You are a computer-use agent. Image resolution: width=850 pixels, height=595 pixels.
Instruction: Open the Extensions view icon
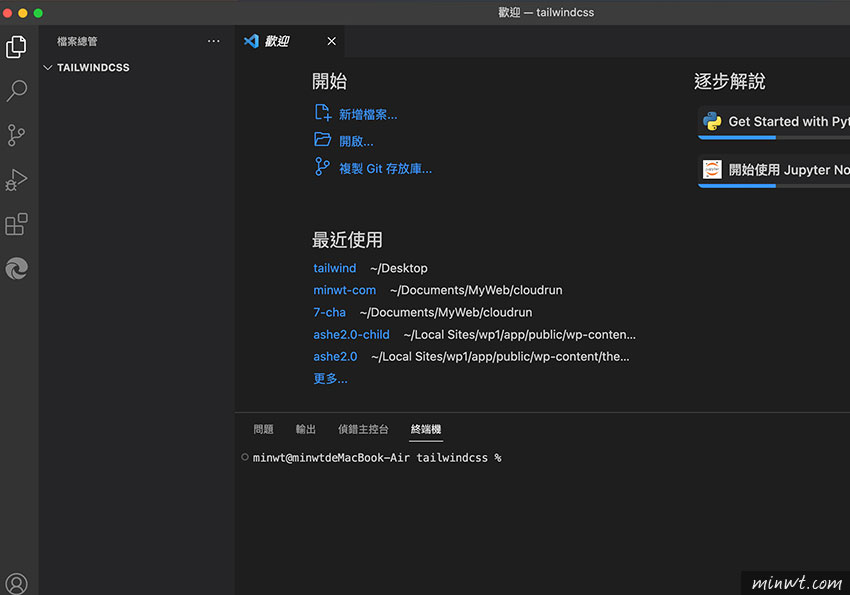16,224
